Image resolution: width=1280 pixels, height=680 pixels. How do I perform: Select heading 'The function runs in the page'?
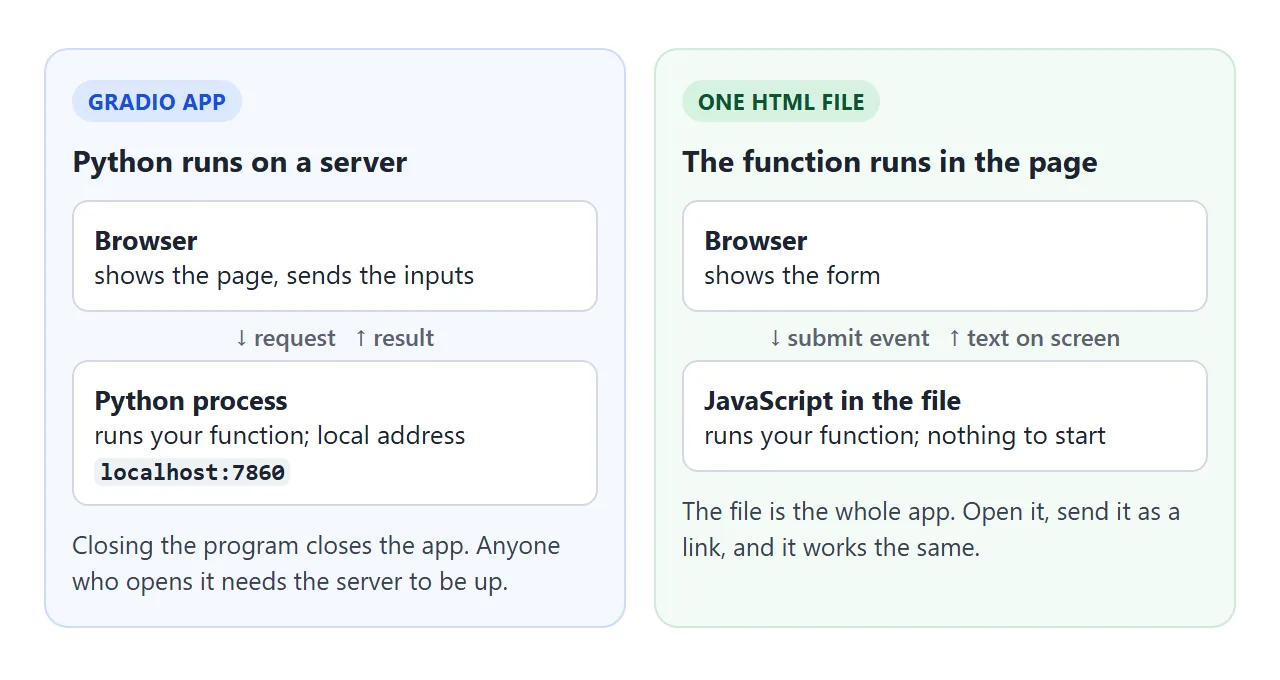click(x=890, y=162)
